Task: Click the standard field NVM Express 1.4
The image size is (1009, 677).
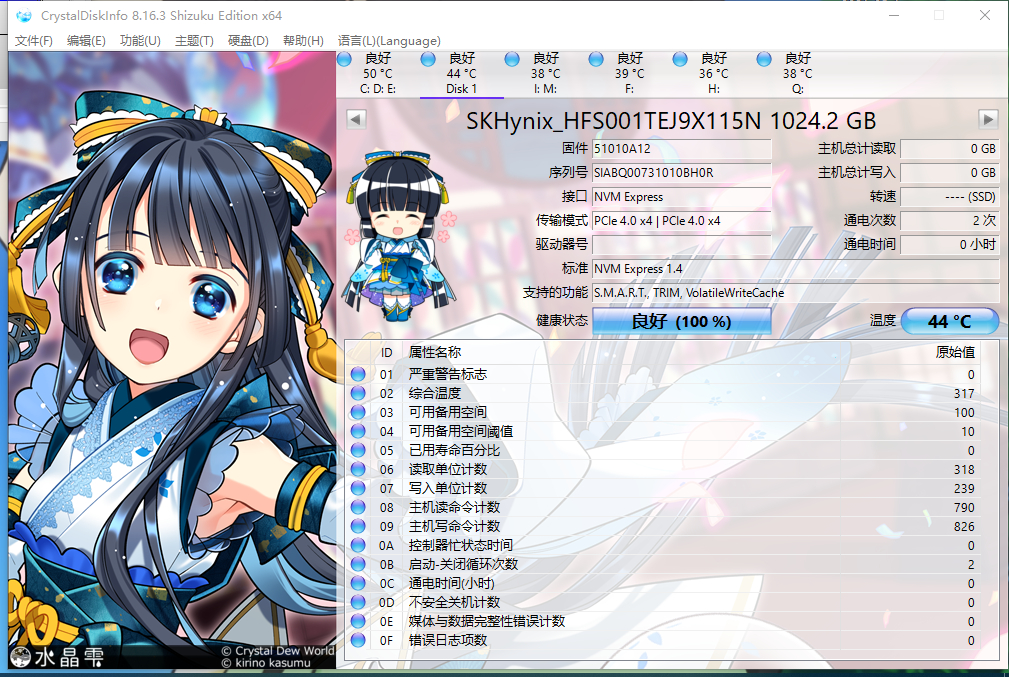Action: coord(795,268)
